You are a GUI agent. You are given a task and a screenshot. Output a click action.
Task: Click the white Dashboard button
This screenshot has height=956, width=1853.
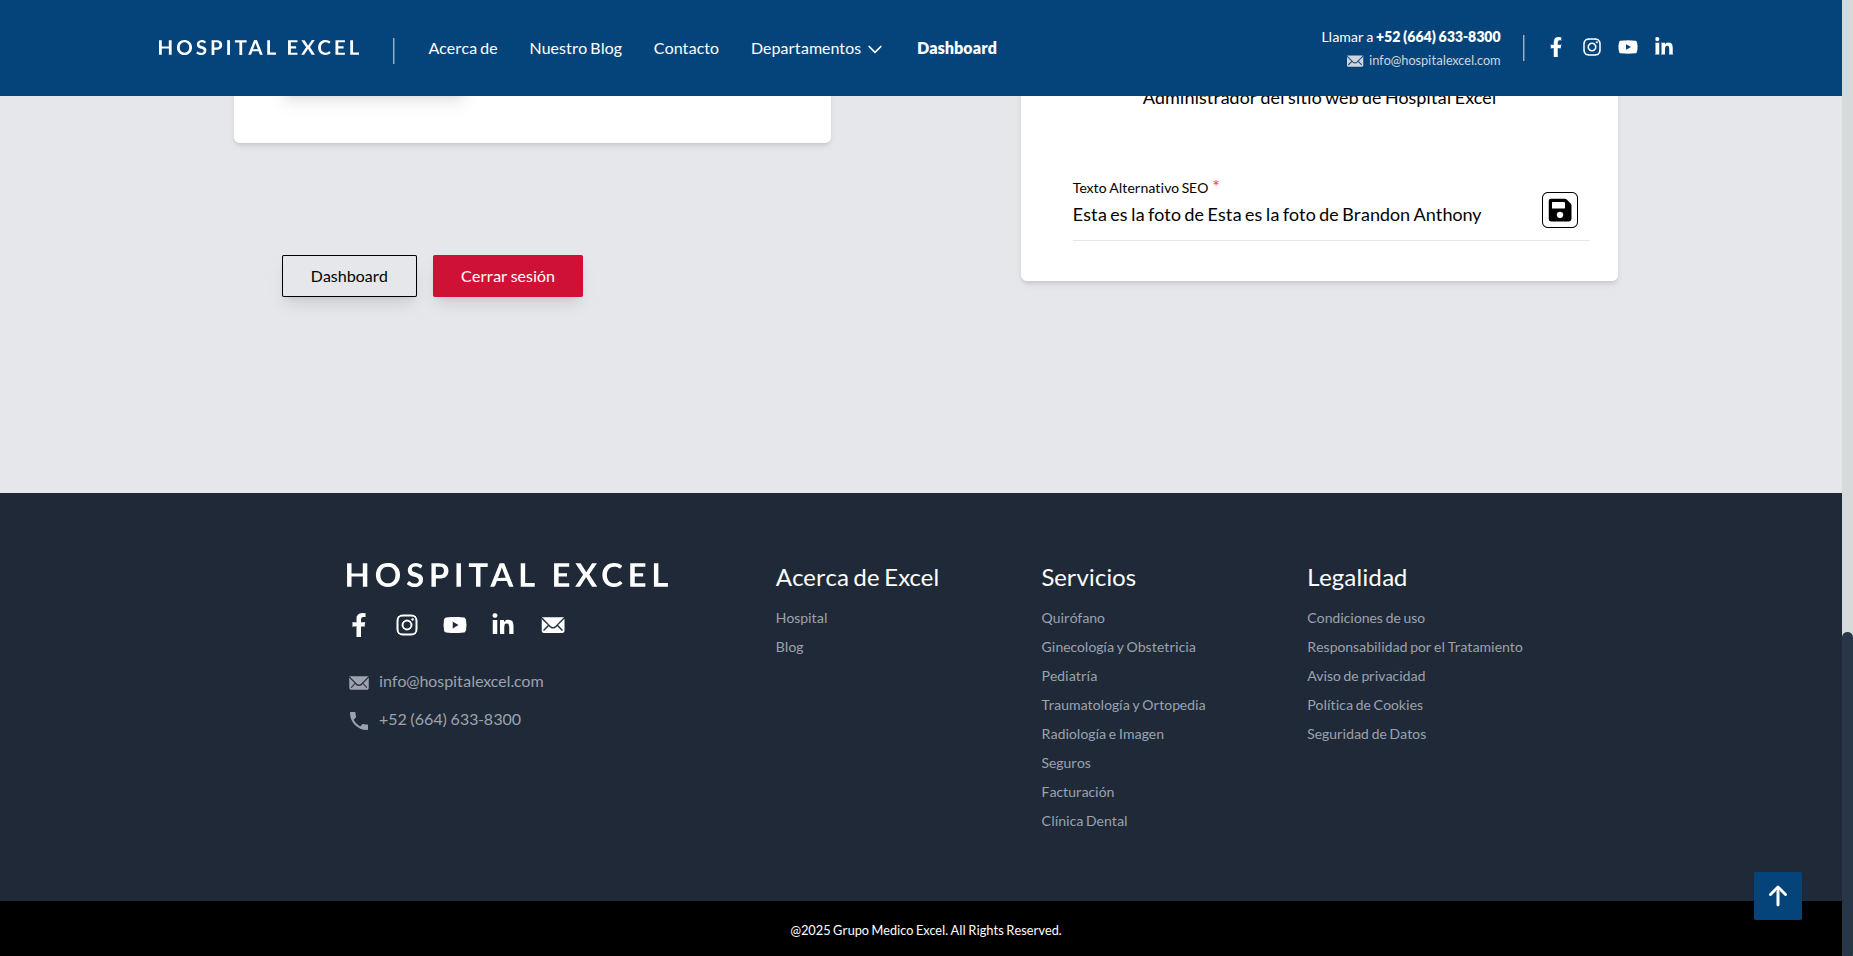tap(349, 276)
